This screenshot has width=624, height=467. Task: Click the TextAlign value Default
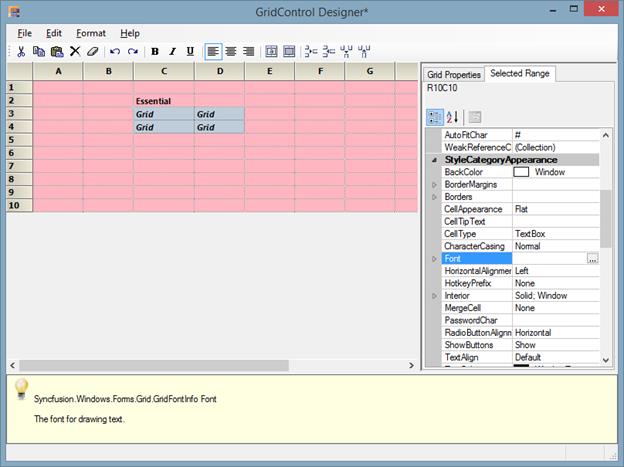click(x=556, y=358)
